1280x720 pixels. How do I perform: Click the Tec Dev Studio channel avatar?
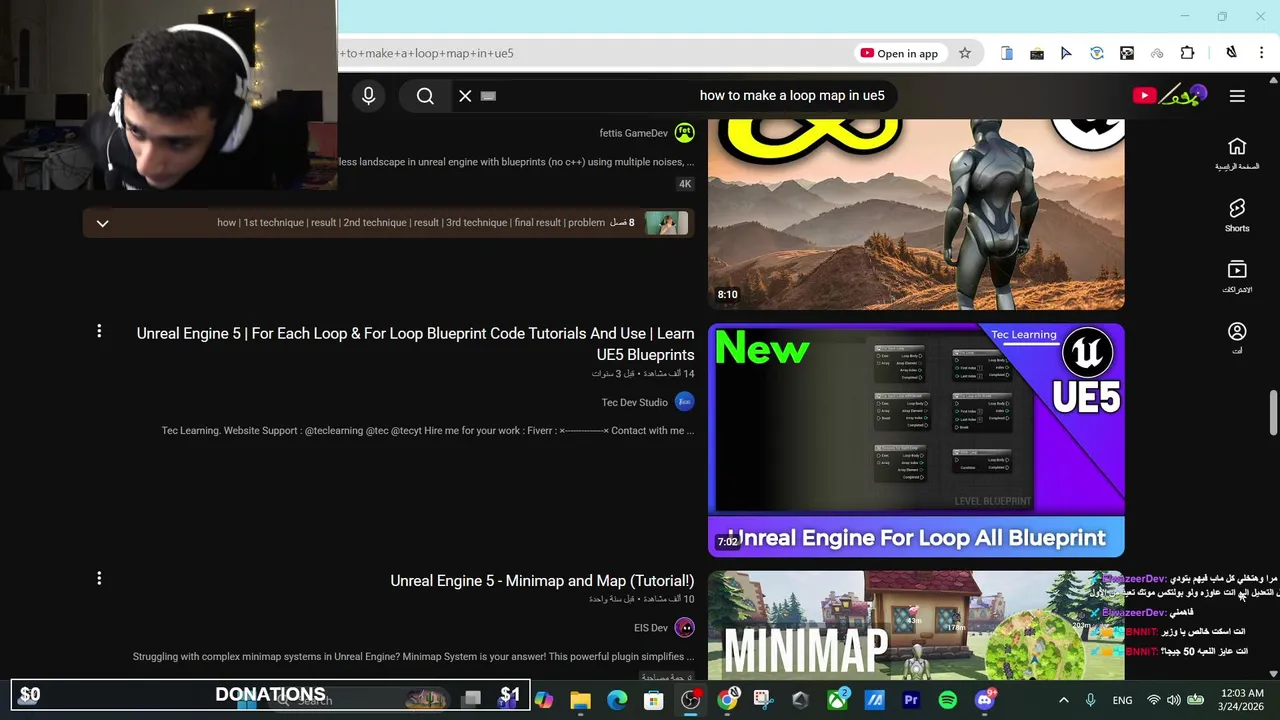tap(684, 402)
